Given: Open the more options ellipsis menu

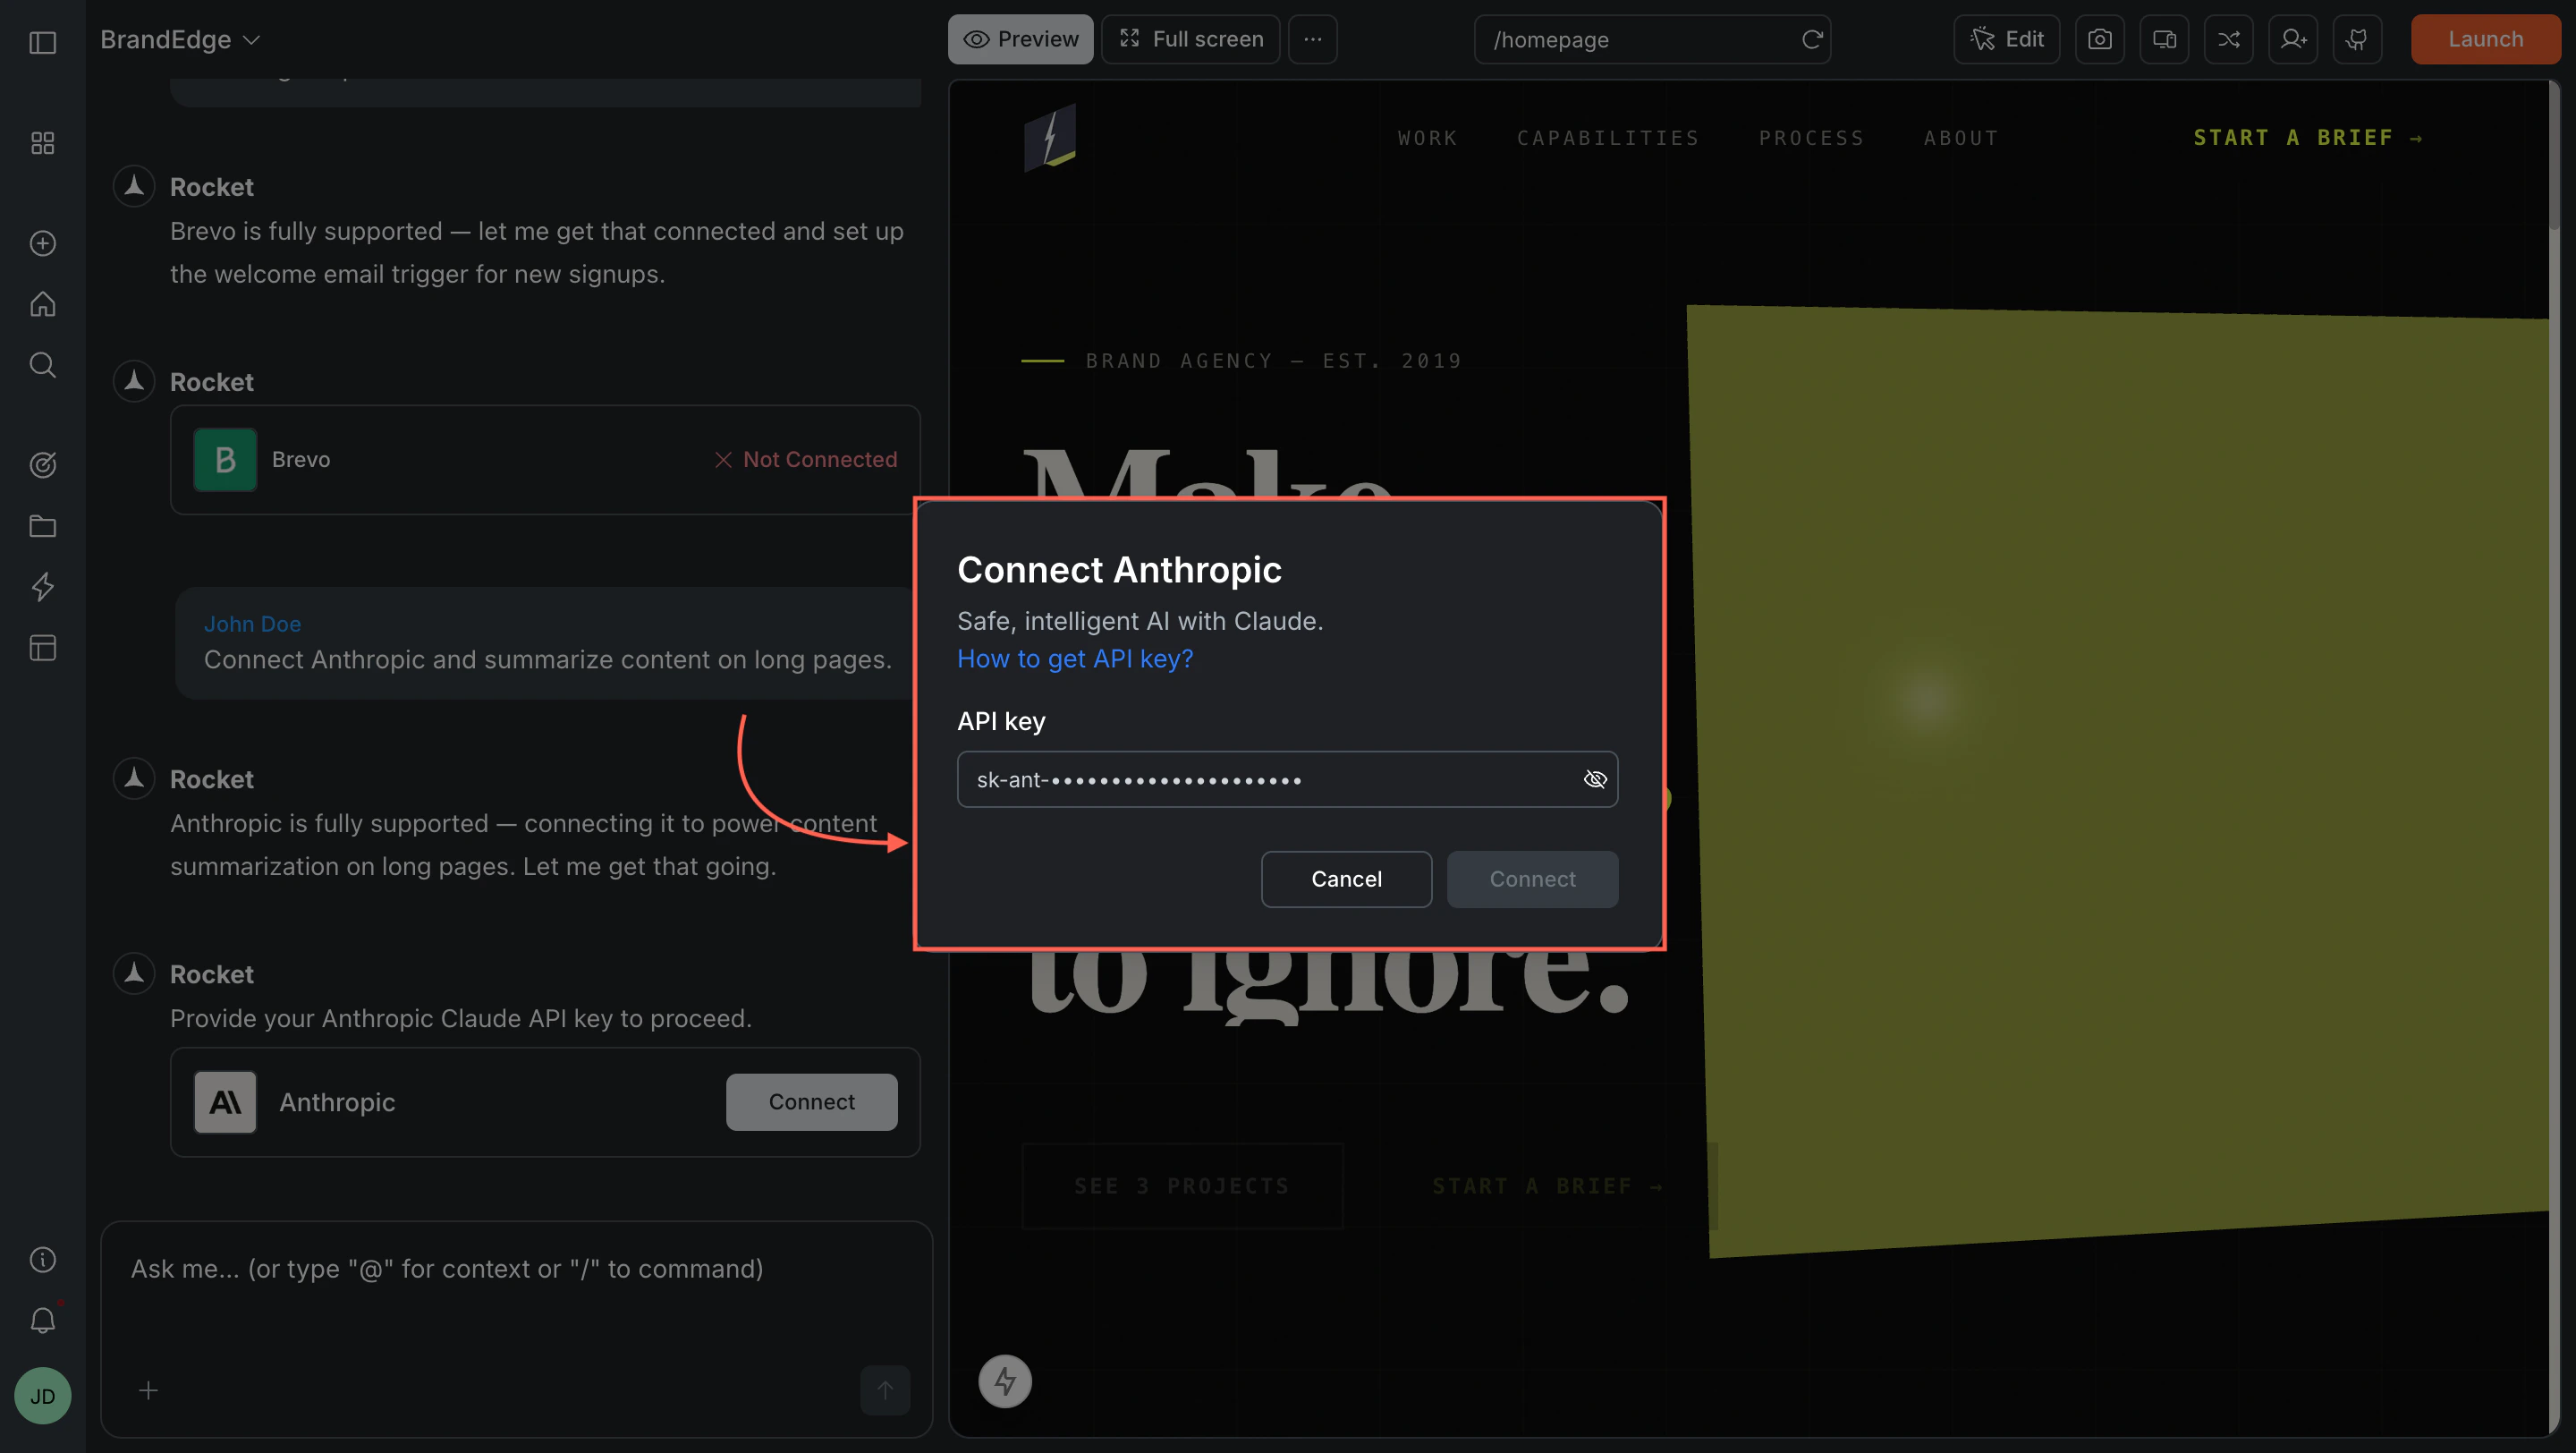Looking at the screenshot, I should coord(1312,39).
